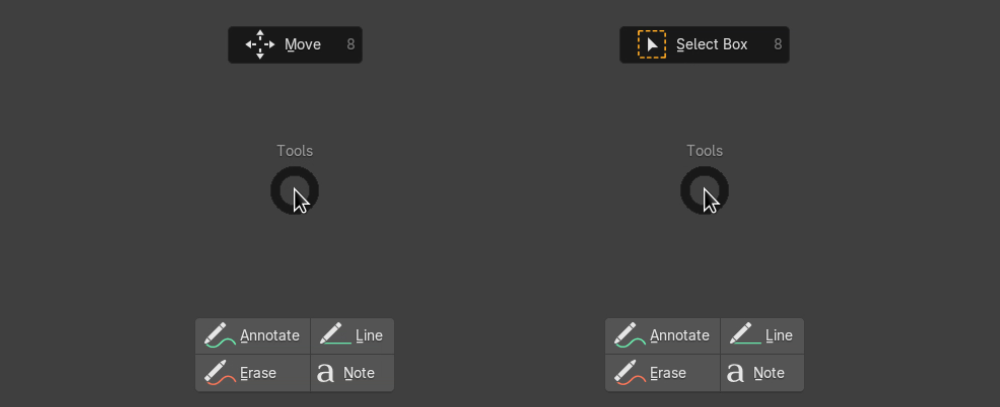The height and width of the screenshot is (407, 1000).
Task: Choose Erase pencil icon in Select Box pie menu
Action: [x=630, y=373]
